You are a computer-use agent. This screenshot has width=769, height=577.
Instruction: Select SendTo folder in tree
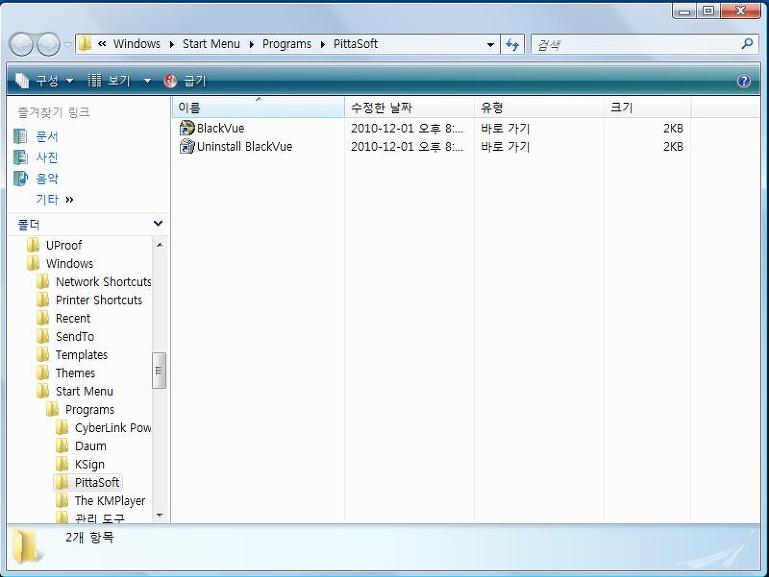coord(75,337)
